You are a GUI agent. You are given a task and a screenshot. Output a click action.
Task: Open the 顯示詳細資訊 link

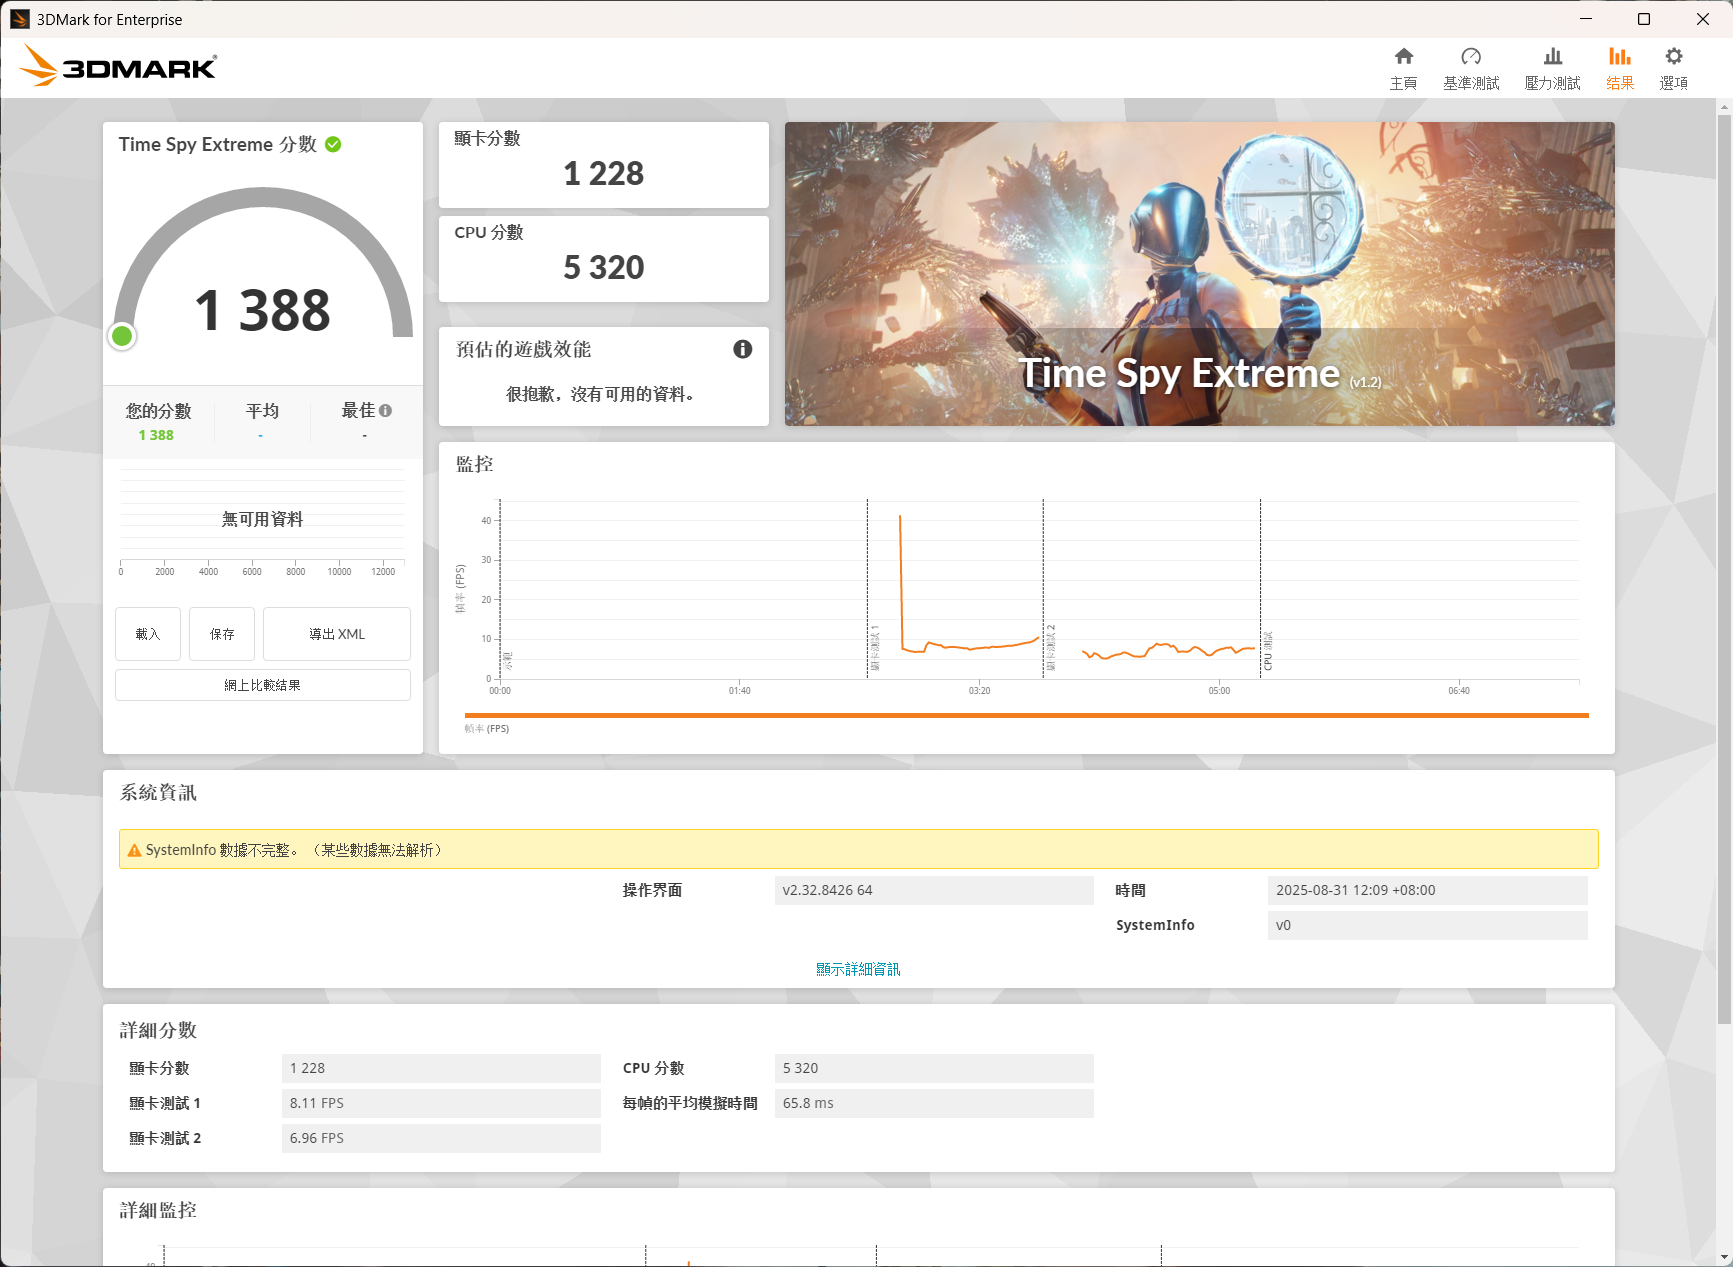pyautogui.click(x=858, y=969)
